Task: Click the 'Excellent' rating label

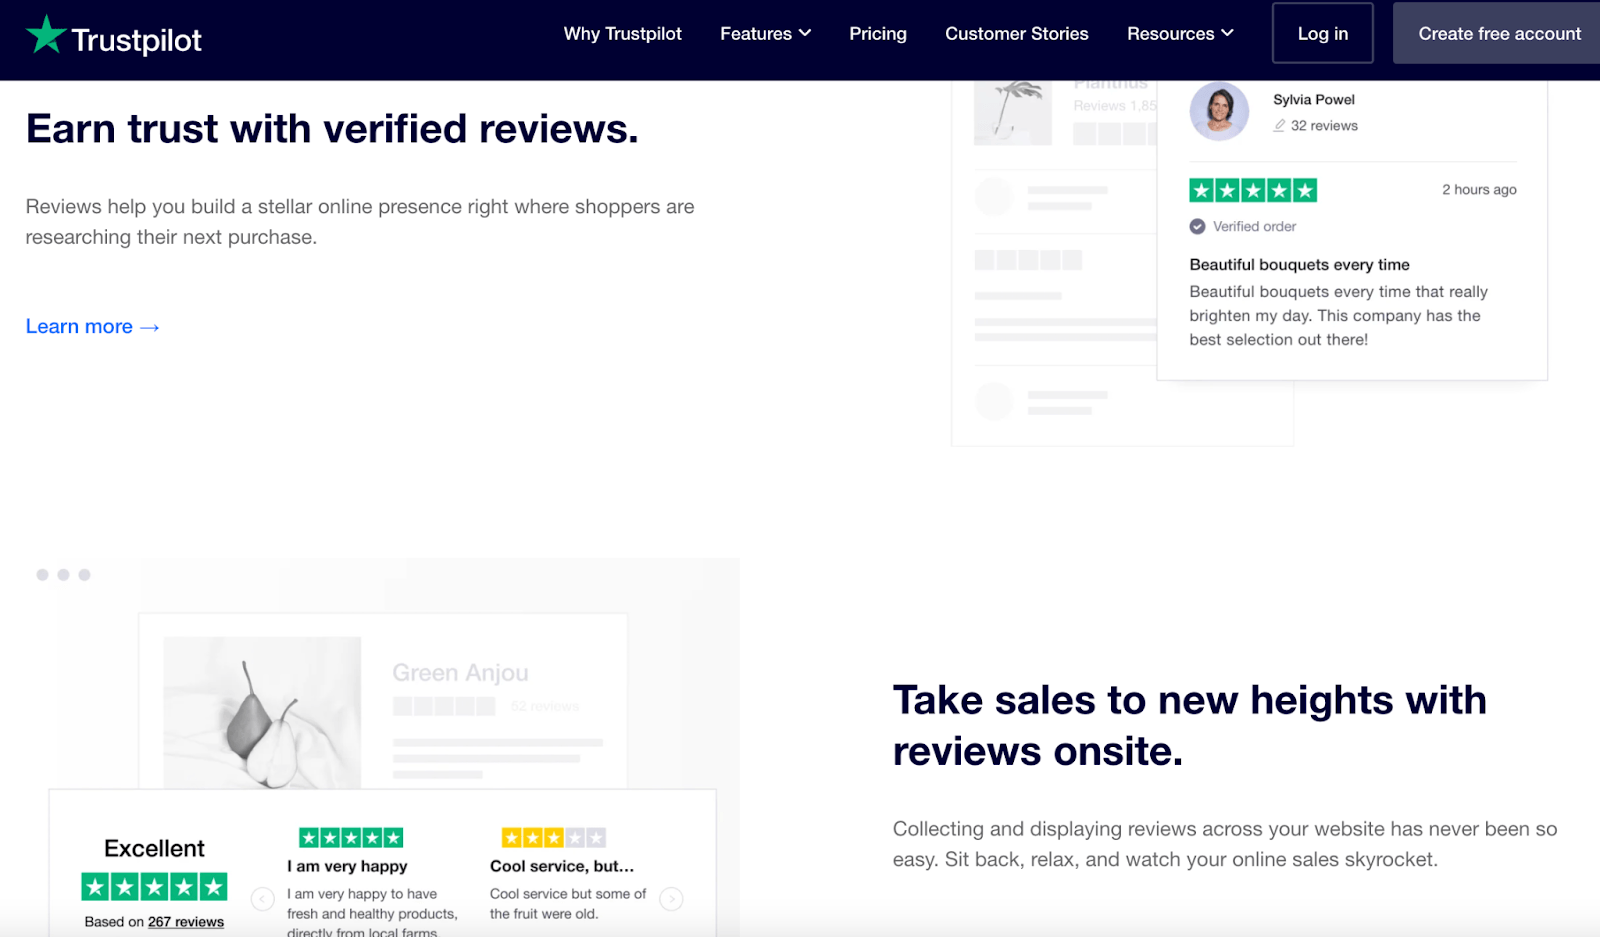Action: [x=154, y=849]
